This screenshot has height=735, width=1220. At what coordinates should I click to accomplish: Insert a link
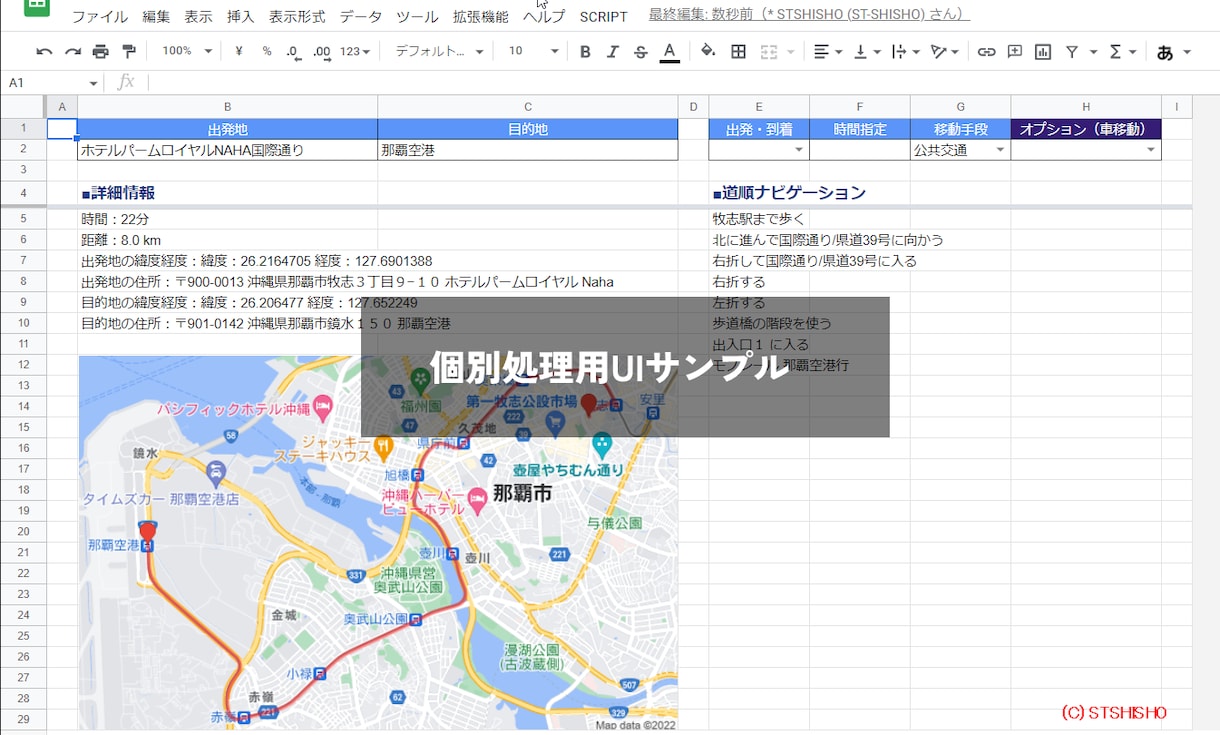(x=986, y=51)
